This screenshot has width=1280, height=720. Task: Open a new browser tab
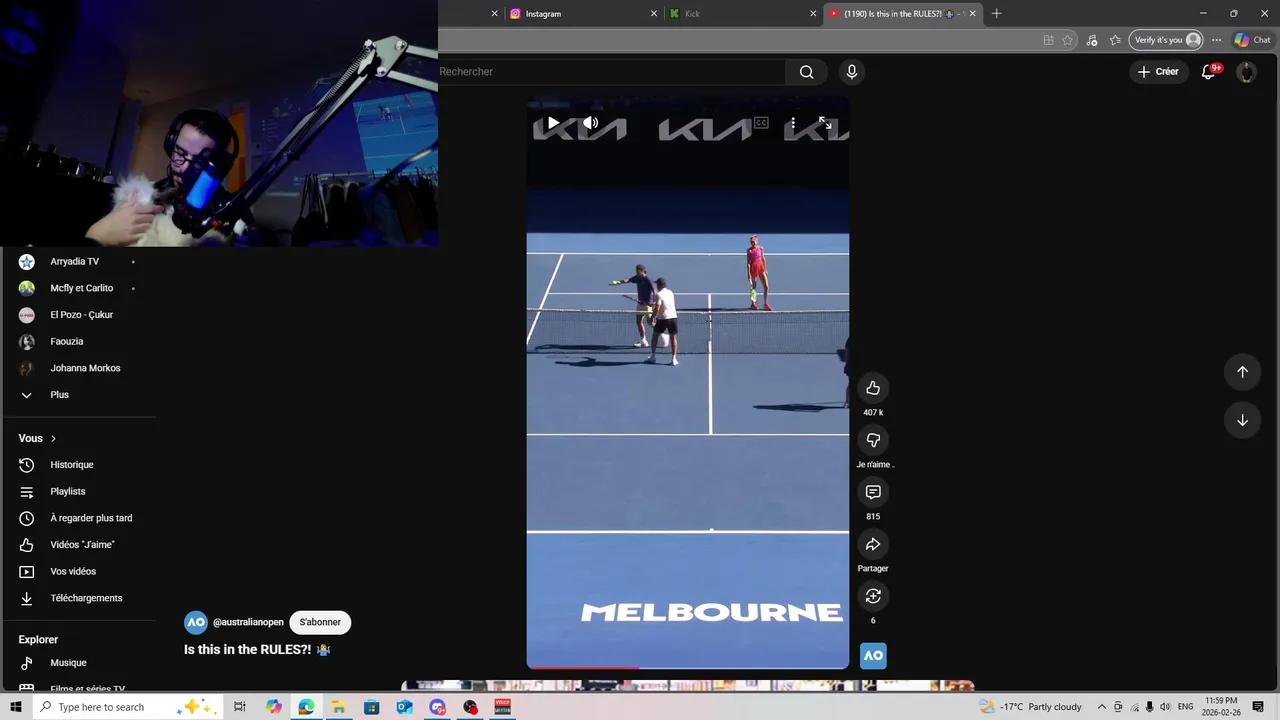pyautogui.click(x=996, y=14)
